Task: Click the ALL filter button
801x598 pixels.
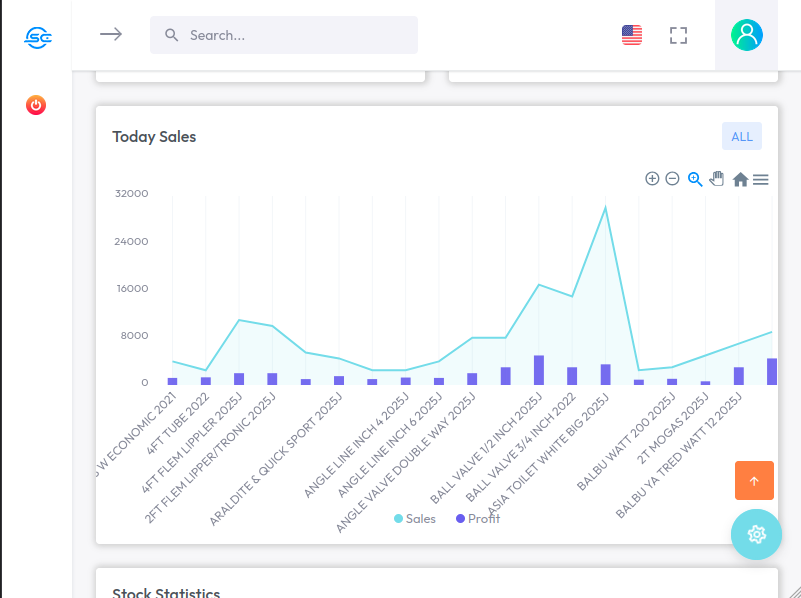Action: tap(741, 136)
